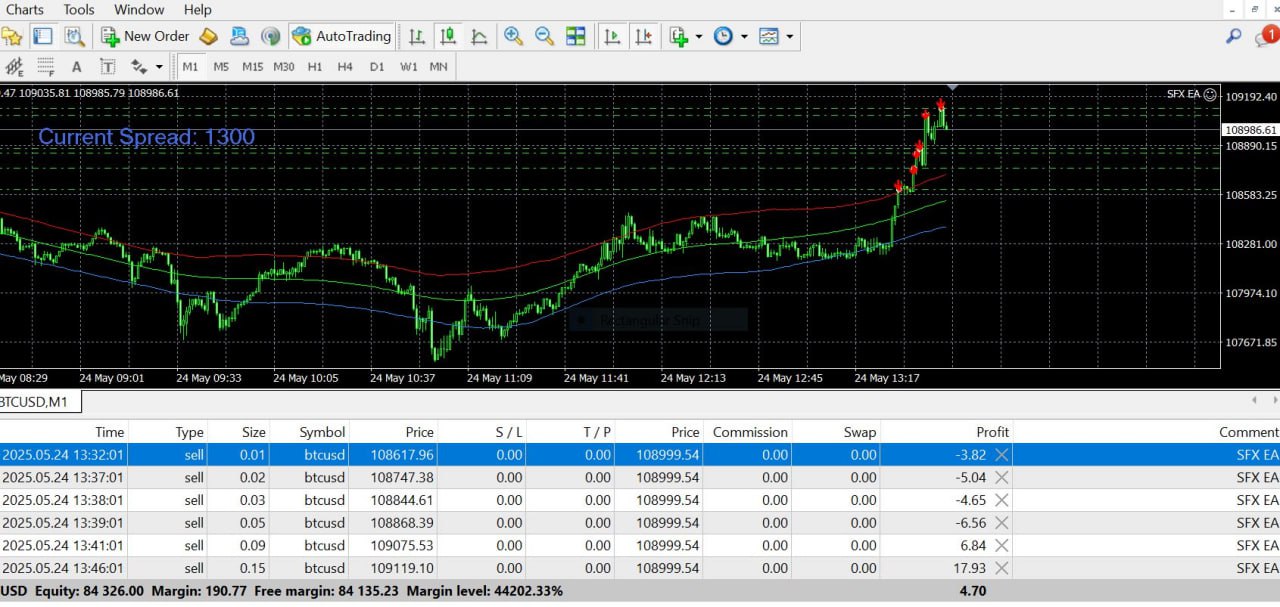Expand the periodicity clock dropdown arrow
The width and height of the screenshot is (1280, 607).
(744, 36)
